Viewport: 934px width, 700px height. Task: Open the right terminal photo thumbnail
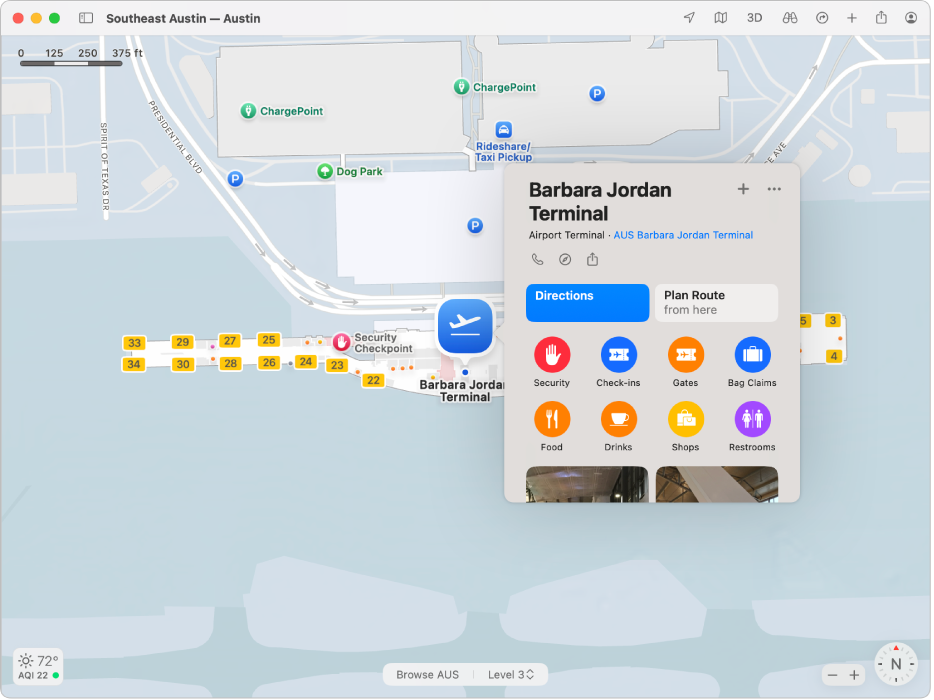point(717,484)
